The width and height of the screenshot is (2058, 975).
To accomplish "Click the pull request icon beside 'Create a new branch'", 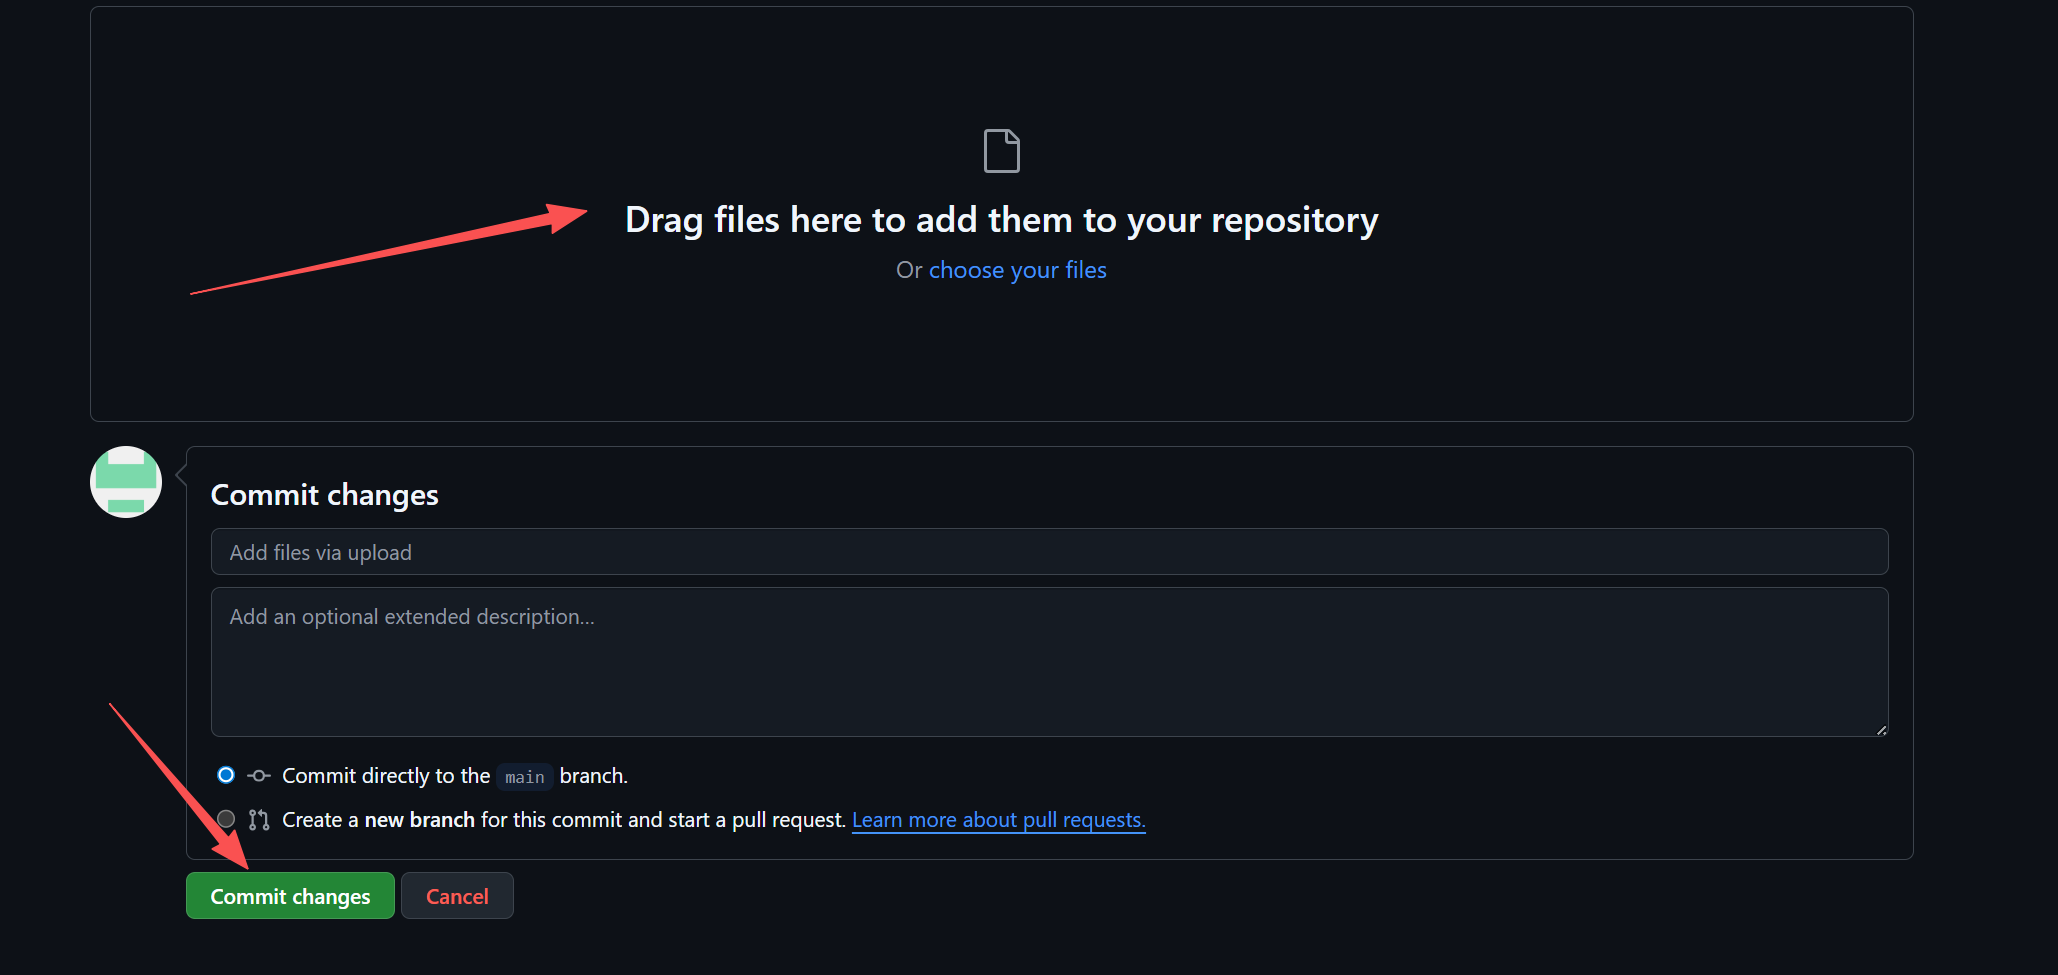I will tap(259, 820).
